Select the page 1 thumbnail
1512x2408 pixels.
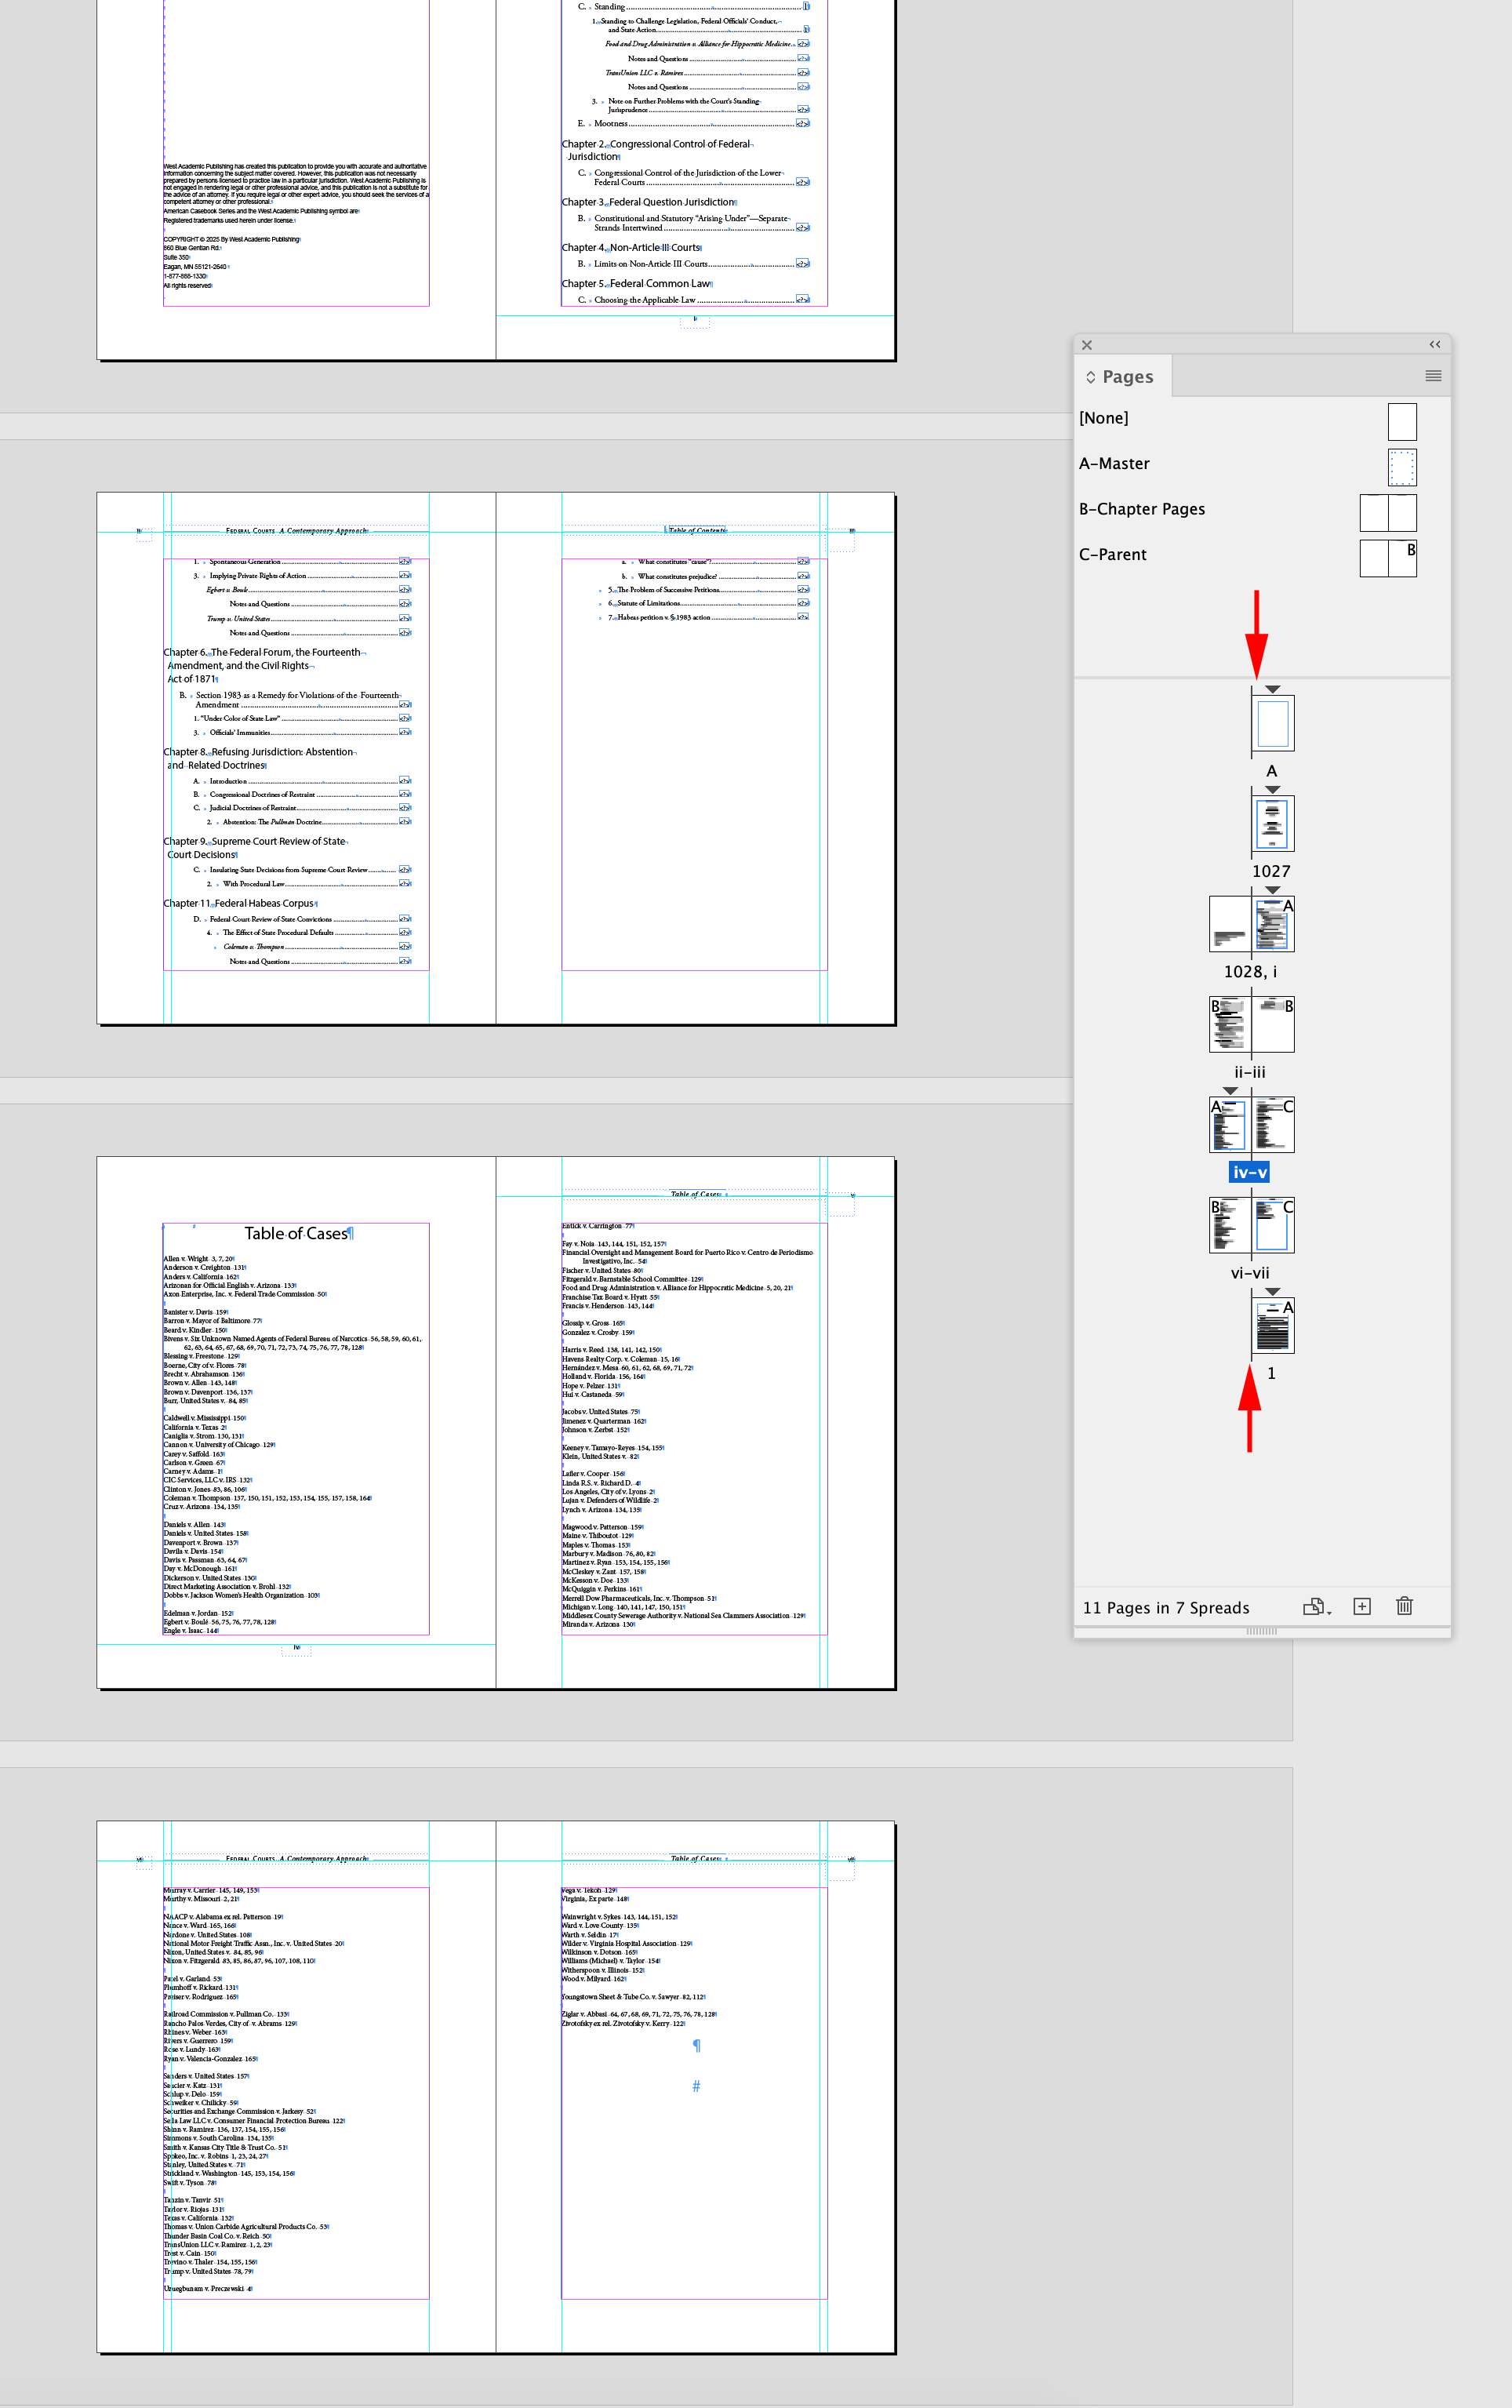point(1271,1325)
